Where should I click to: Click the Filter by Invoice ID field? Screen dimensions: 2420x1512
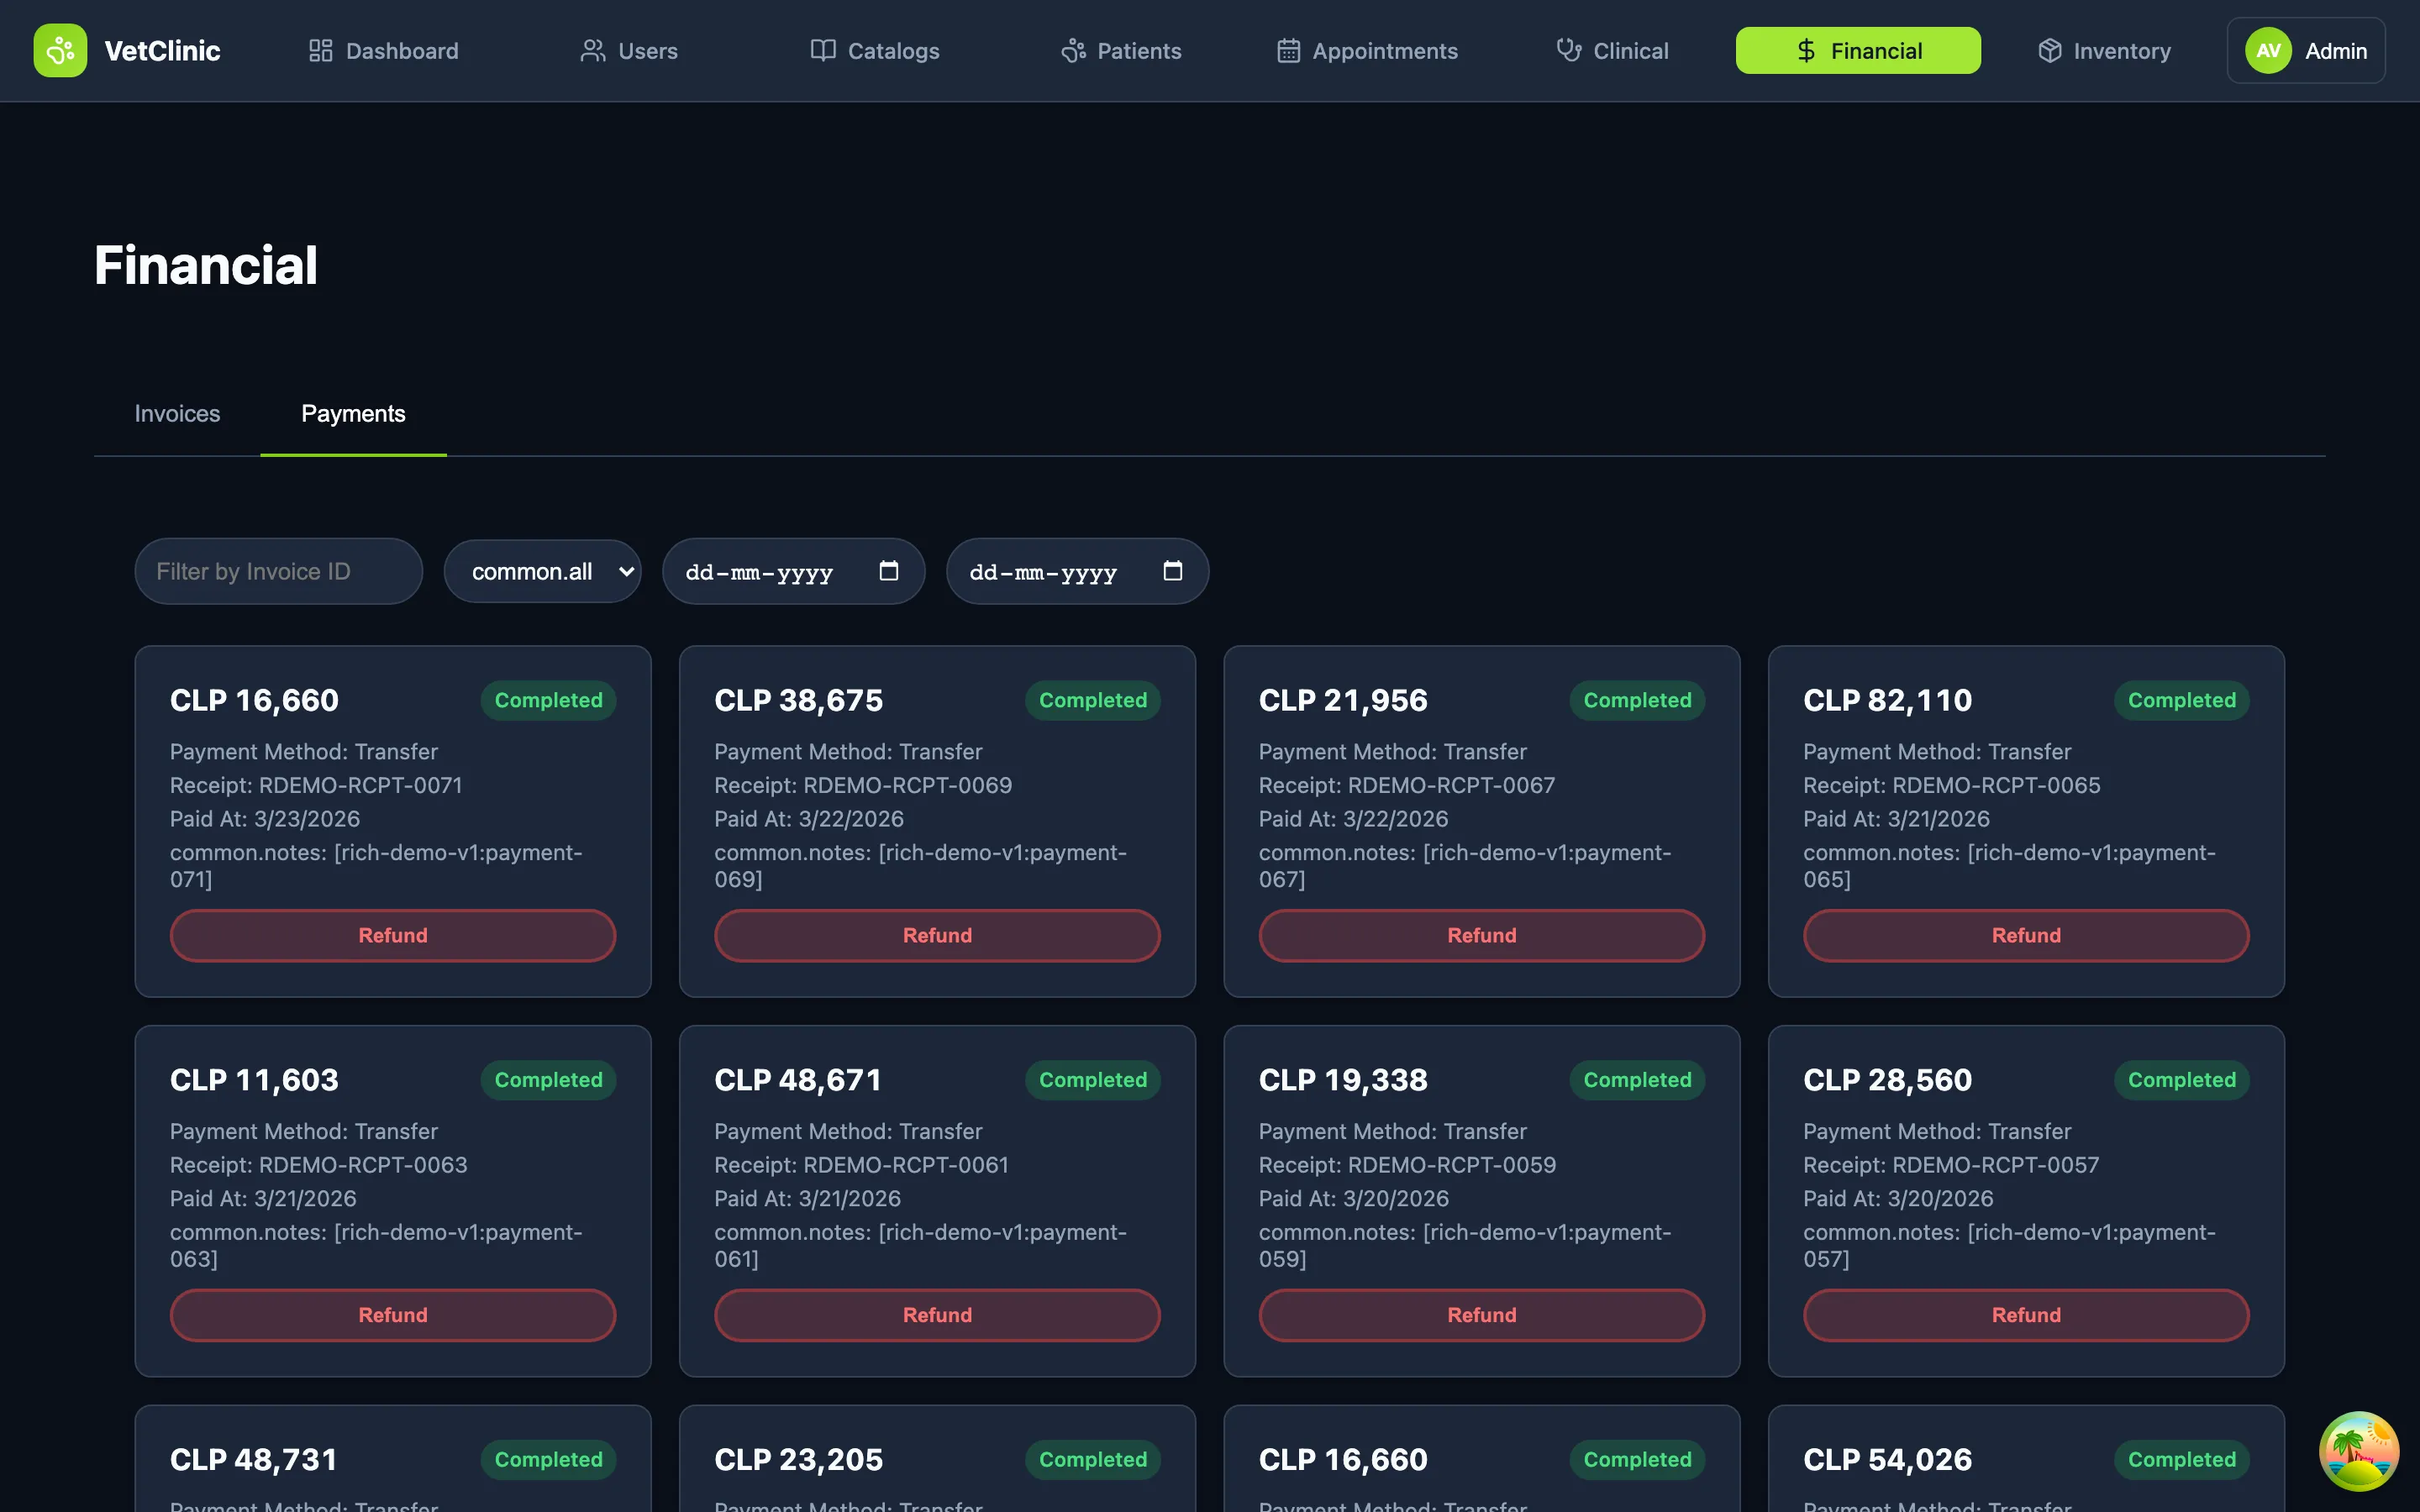point(278,571)
